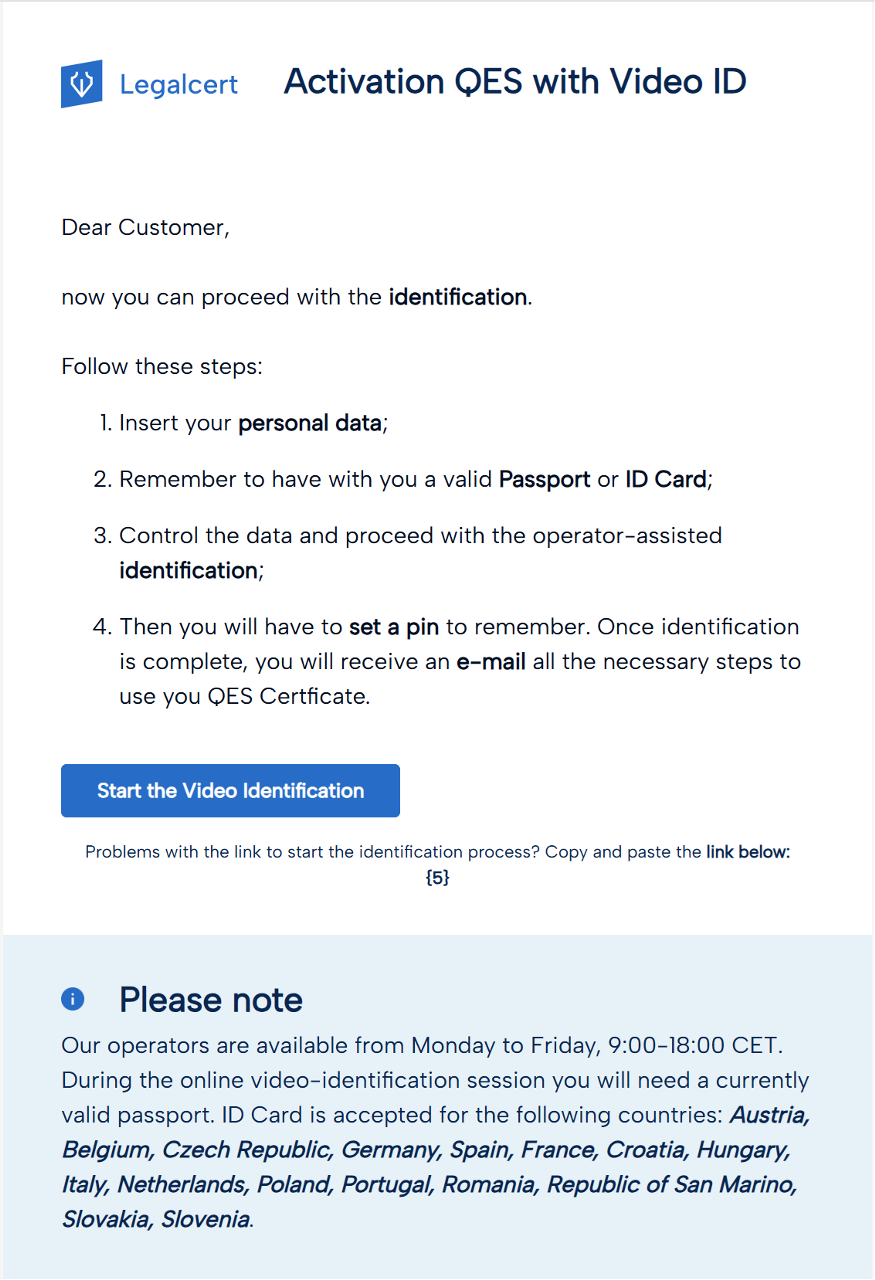The image size is (875, 1280).
Task: Click "Republic of San Marino" in country list
Action: tap(671, 1185)
